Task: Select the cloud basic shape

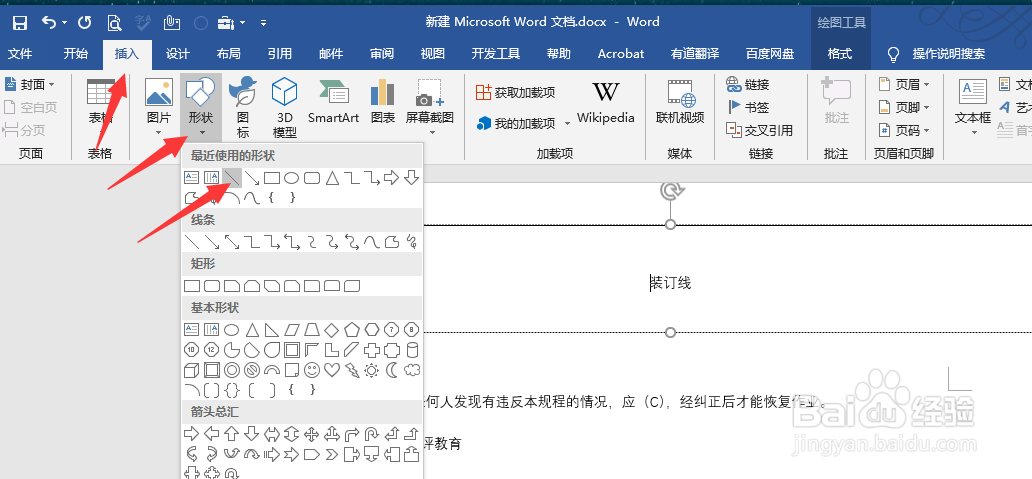Action: [x=412, y=370]
